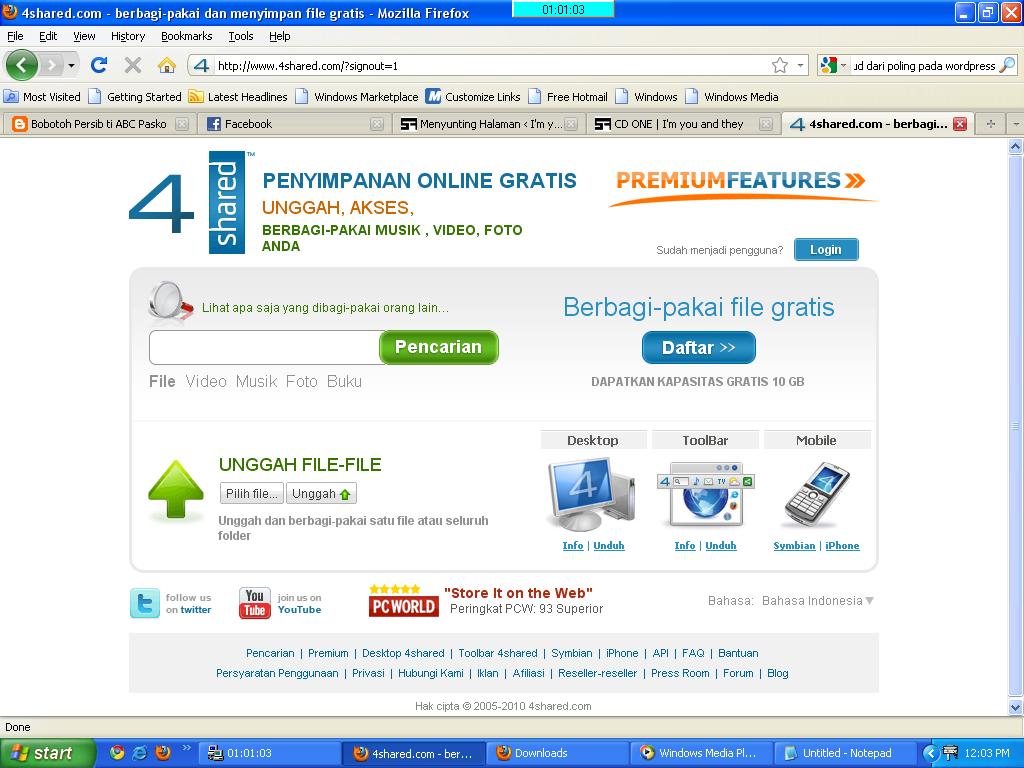1024x768 pixels.
Task: Click the magnifying glass graphic above the search box
Action: (167, 300)
